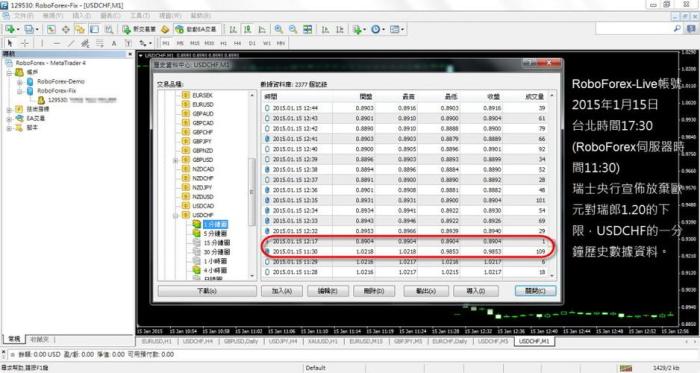Screen dimensions: 700x373
Task: Open the XAUUSD,H1 chart tab
Action: click(x=323, y=341)
